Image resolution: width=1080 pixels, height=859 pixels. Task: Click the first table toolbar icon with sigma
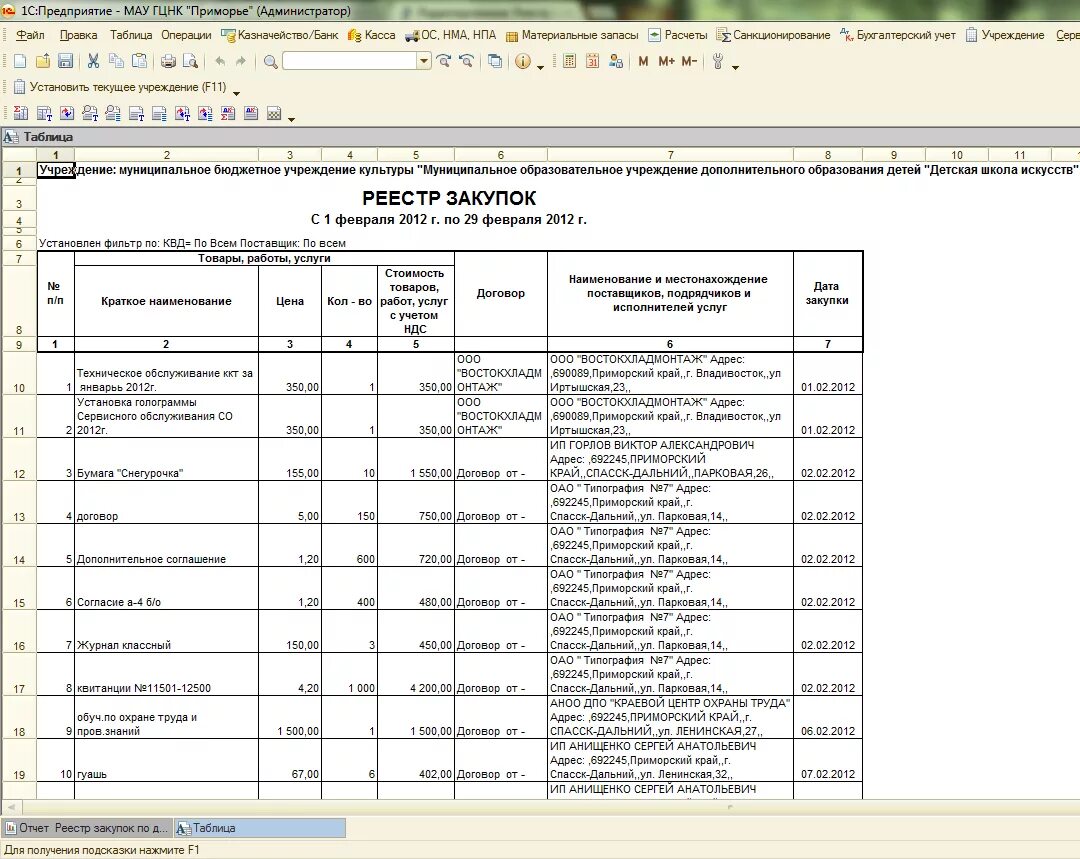21,114
